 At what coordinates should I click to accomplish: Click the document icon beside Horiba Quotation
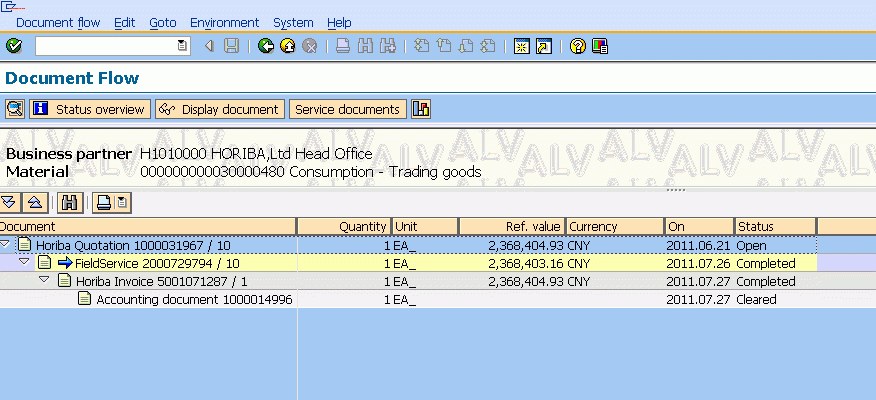[23, 245]
